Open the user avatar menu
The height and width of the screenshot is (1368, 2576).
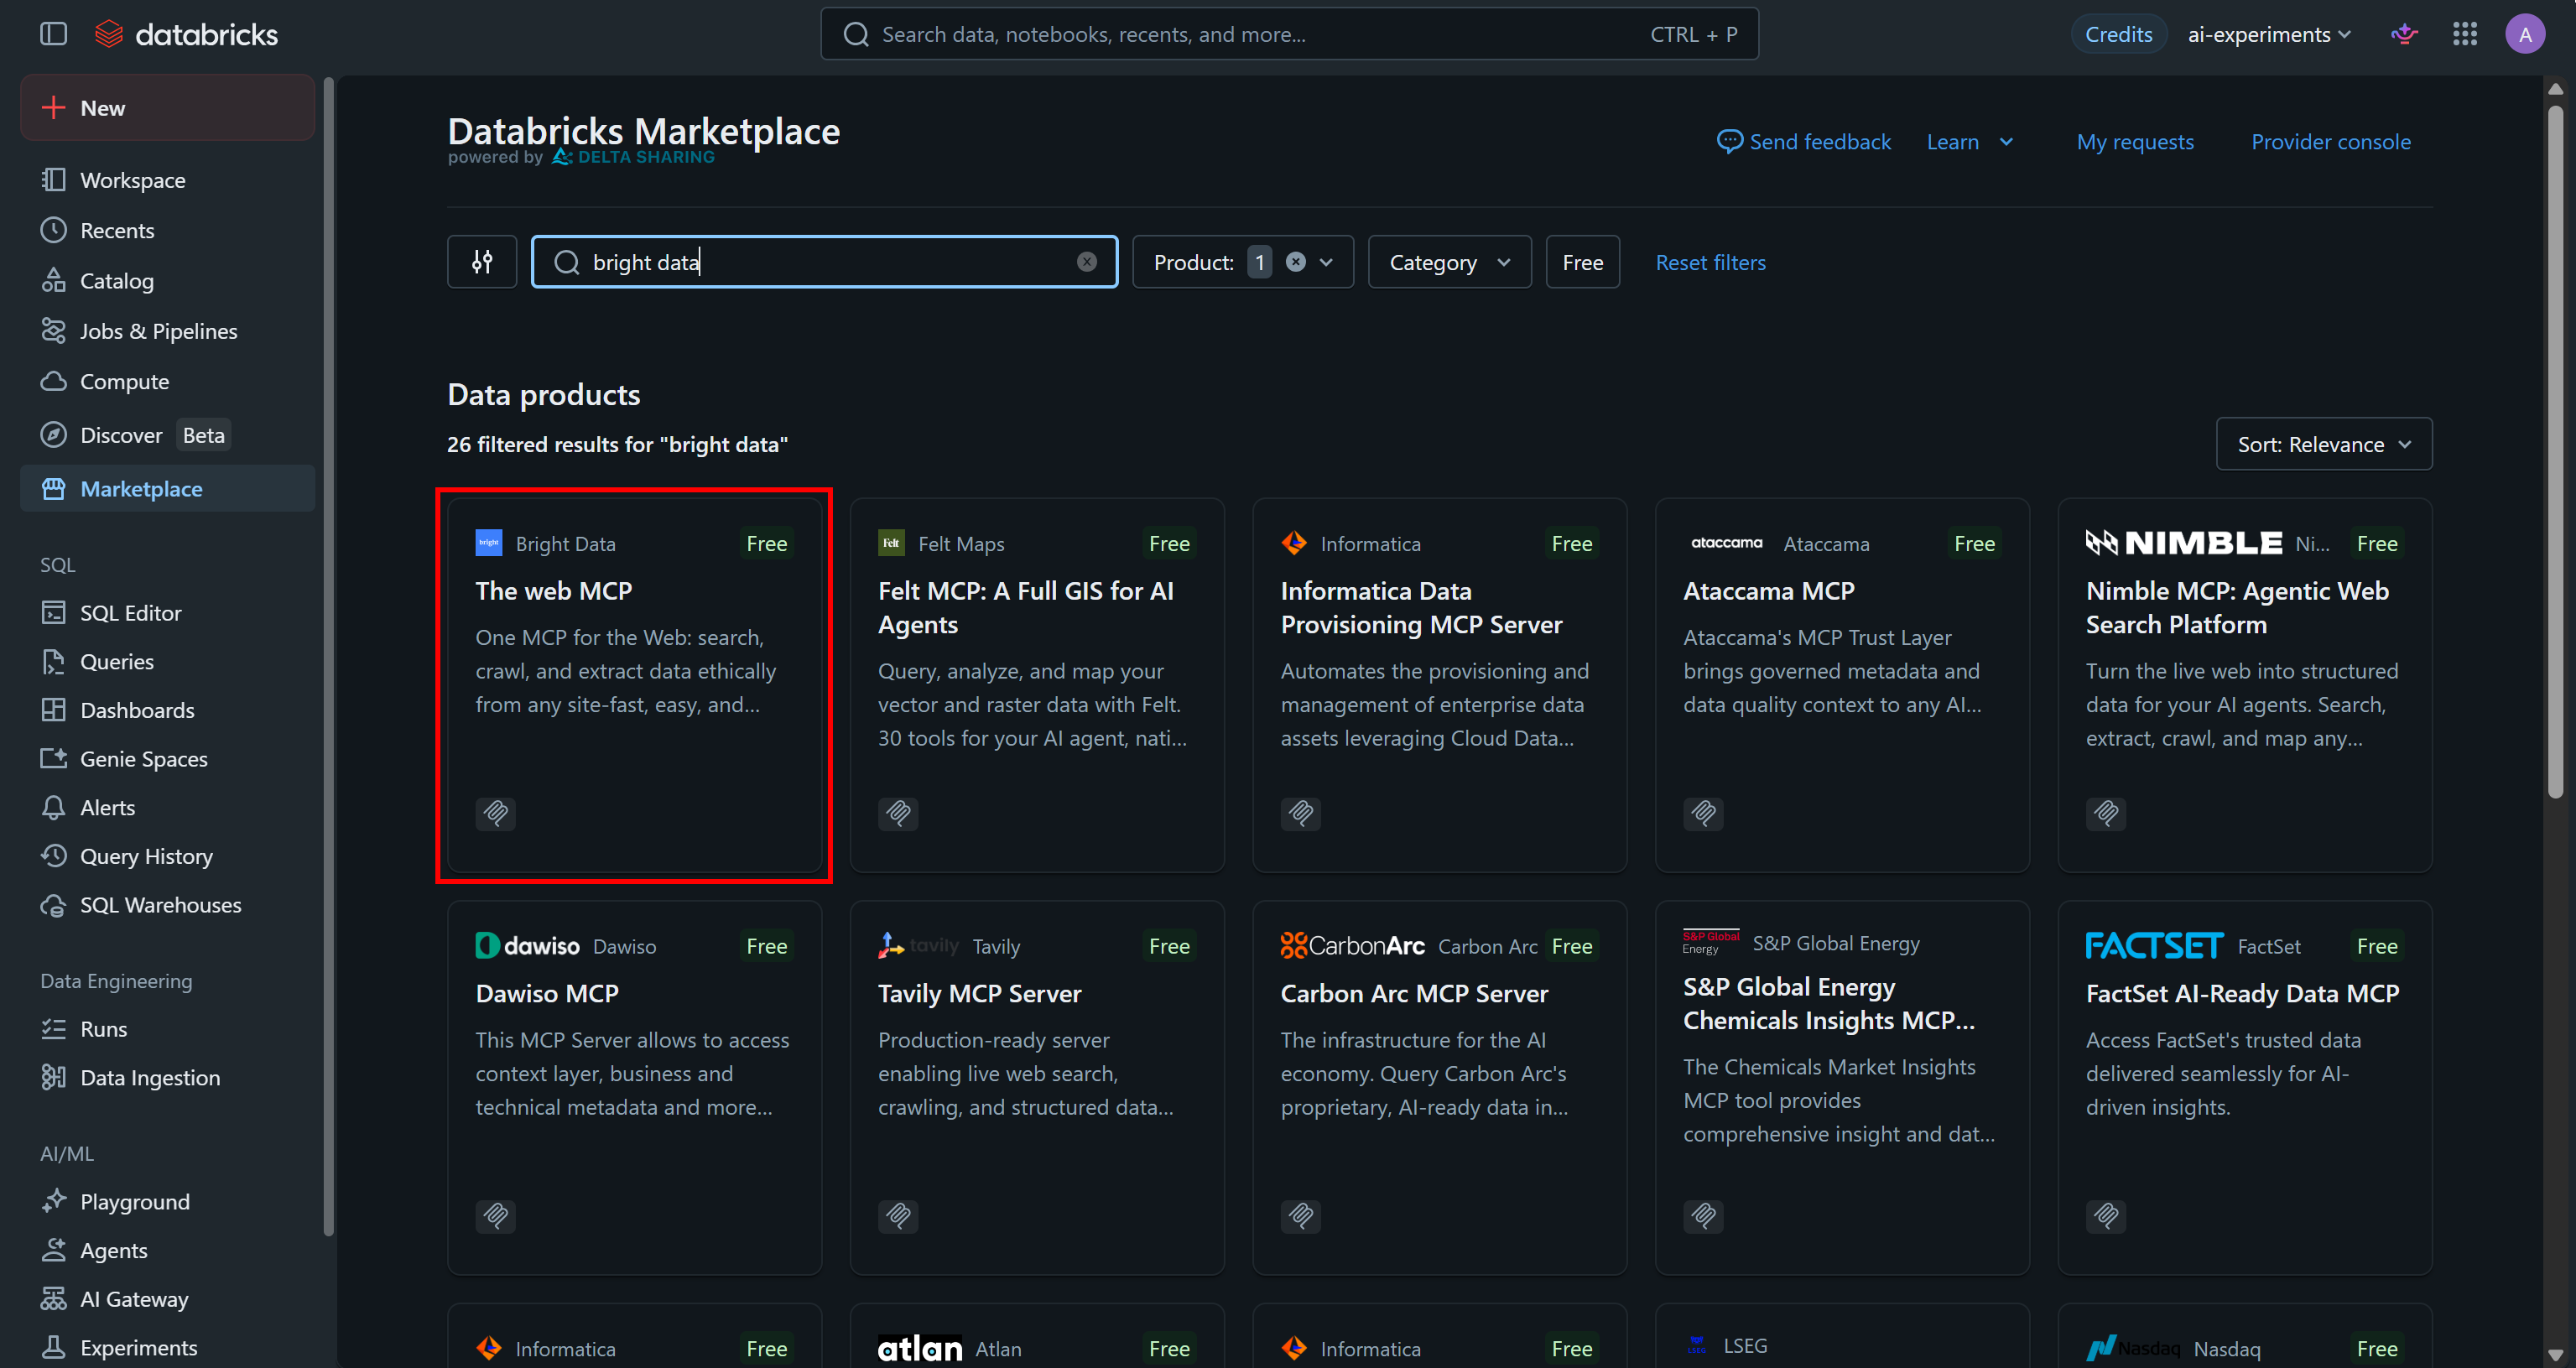(2525, 34)
